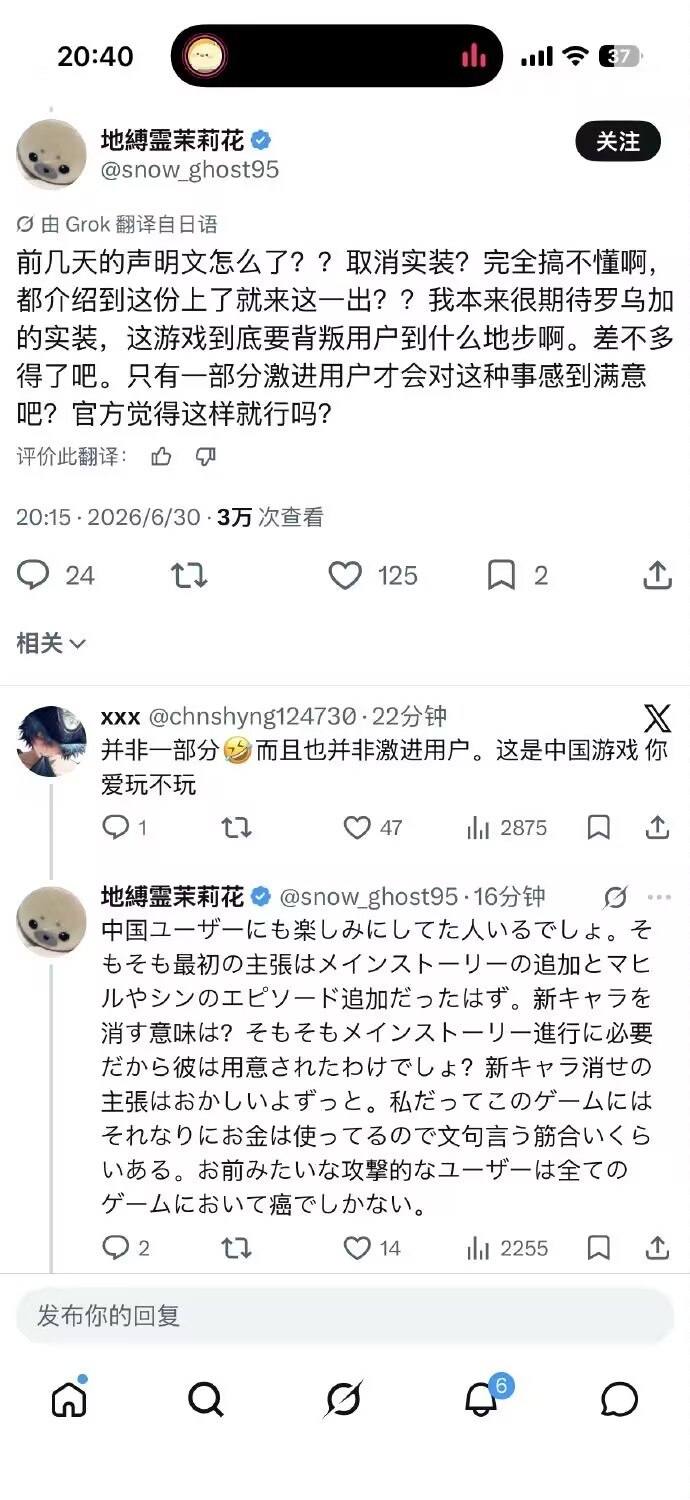Open the Search tab in bottom bar
The height and width of the screenshot is (1500, 690).
[206, 1400]
